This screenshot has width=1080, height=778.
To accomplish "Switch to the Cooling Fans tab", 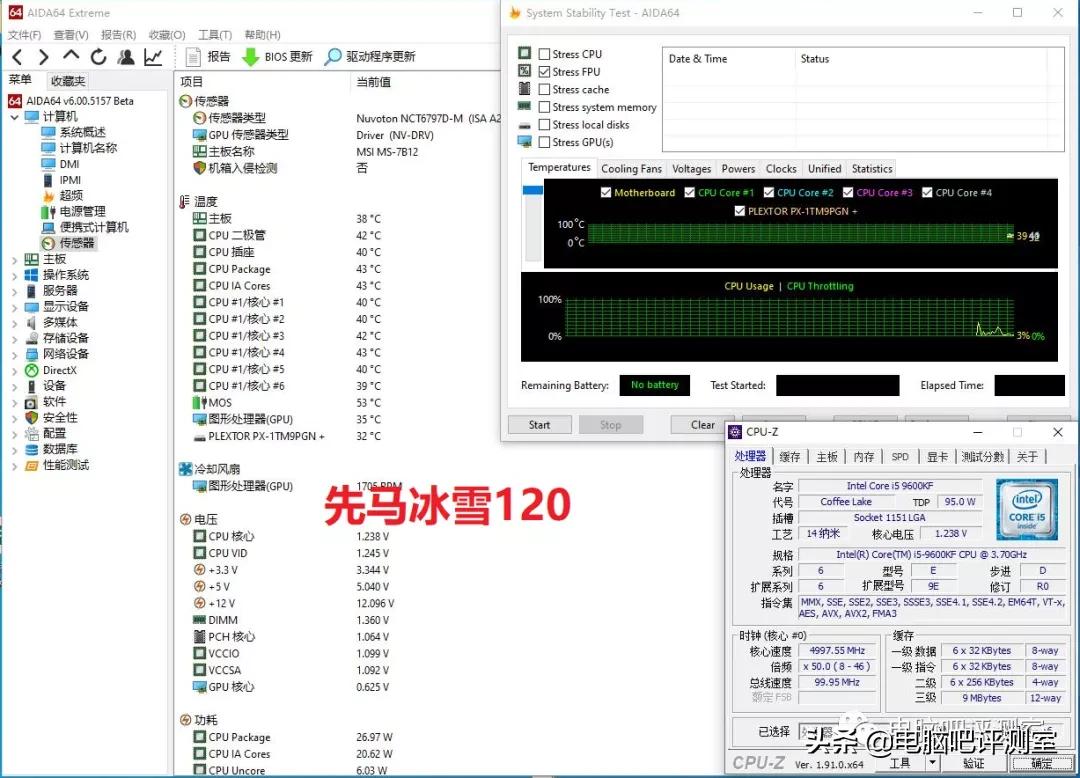I will coord(631,168).
